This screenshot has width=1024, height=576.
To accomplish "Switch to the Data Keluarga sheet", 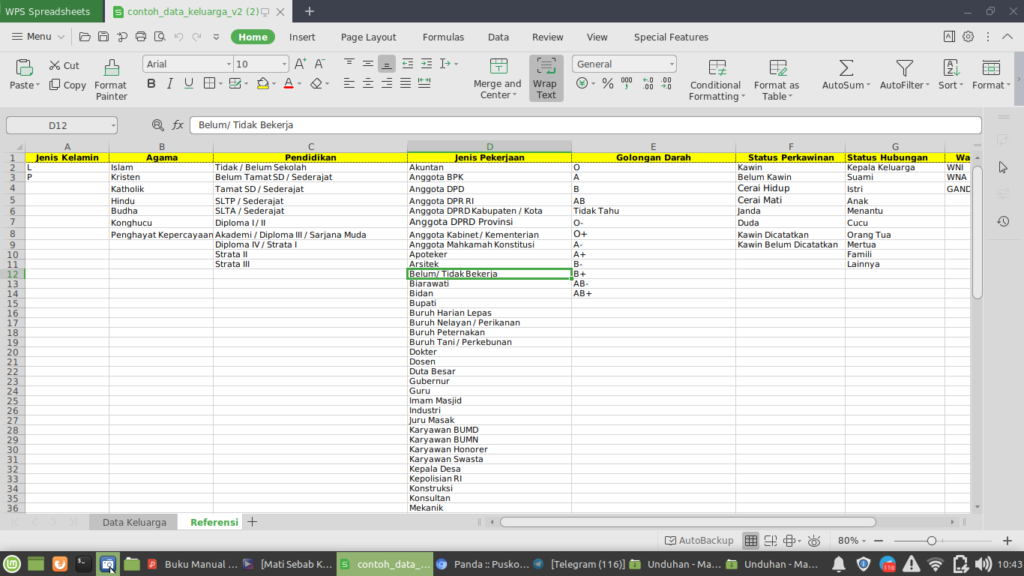I will [x=134, y=522].
